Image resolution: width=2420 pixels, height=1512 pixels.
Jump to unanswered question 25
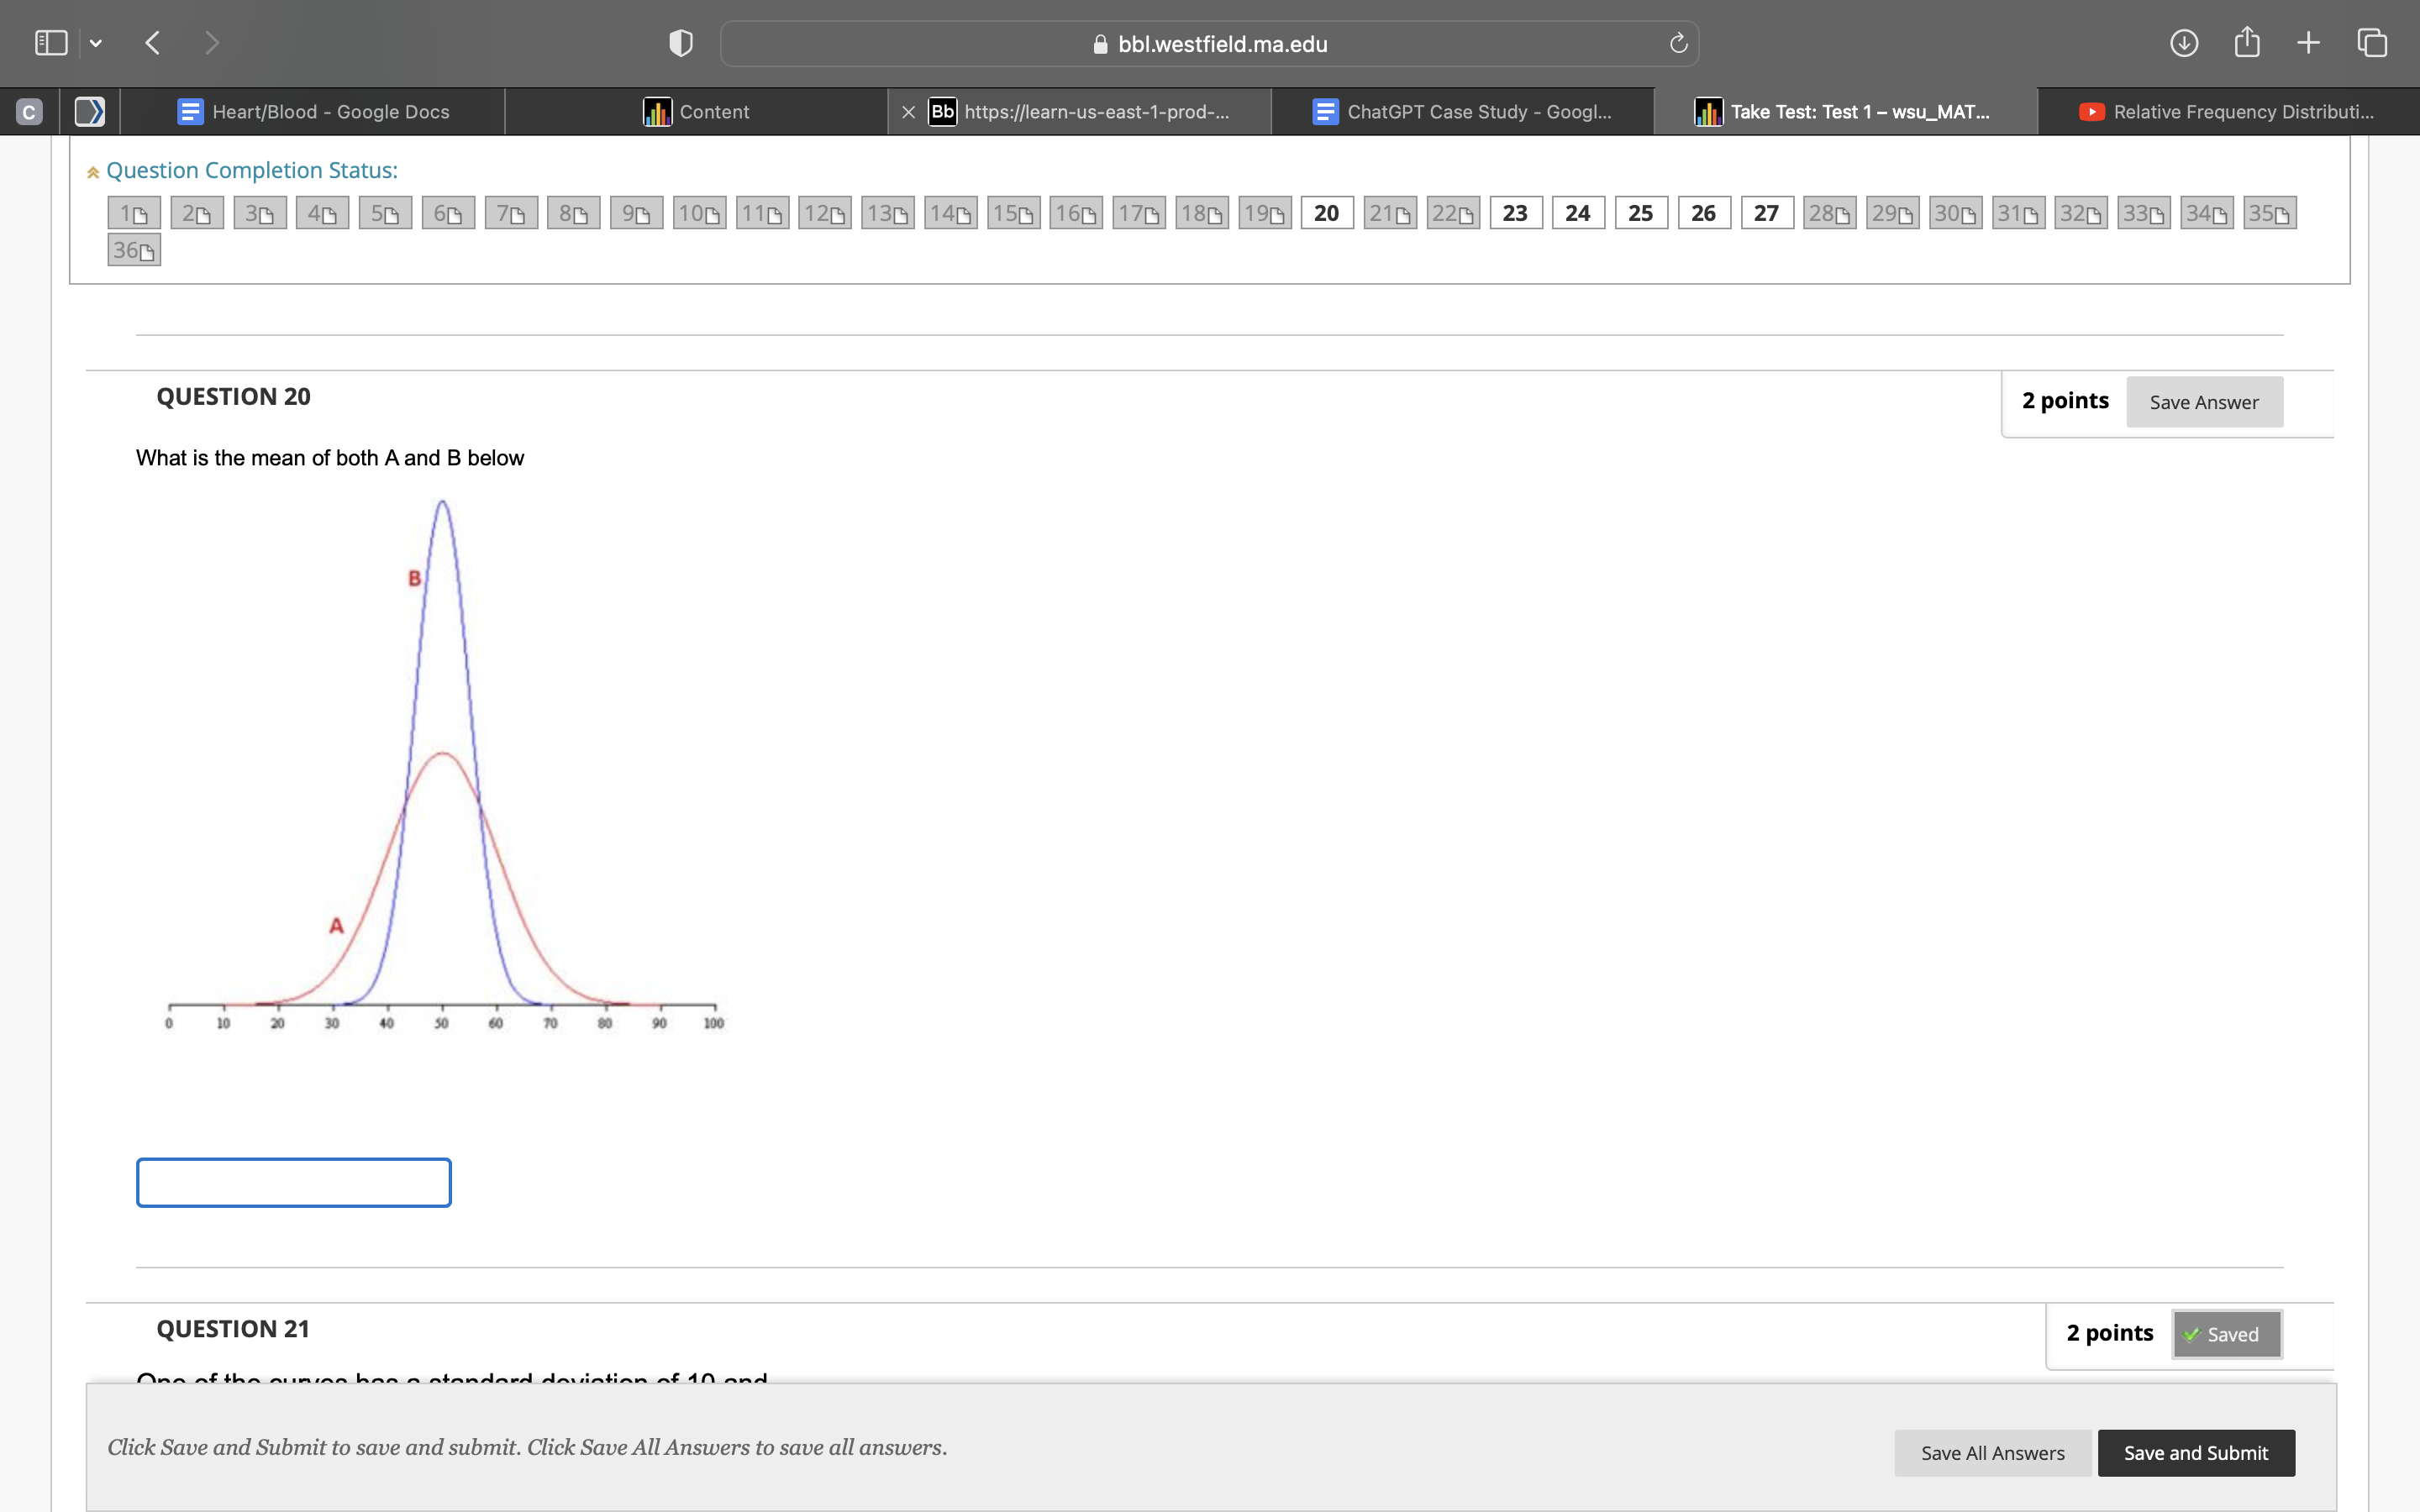[1641, 213]
